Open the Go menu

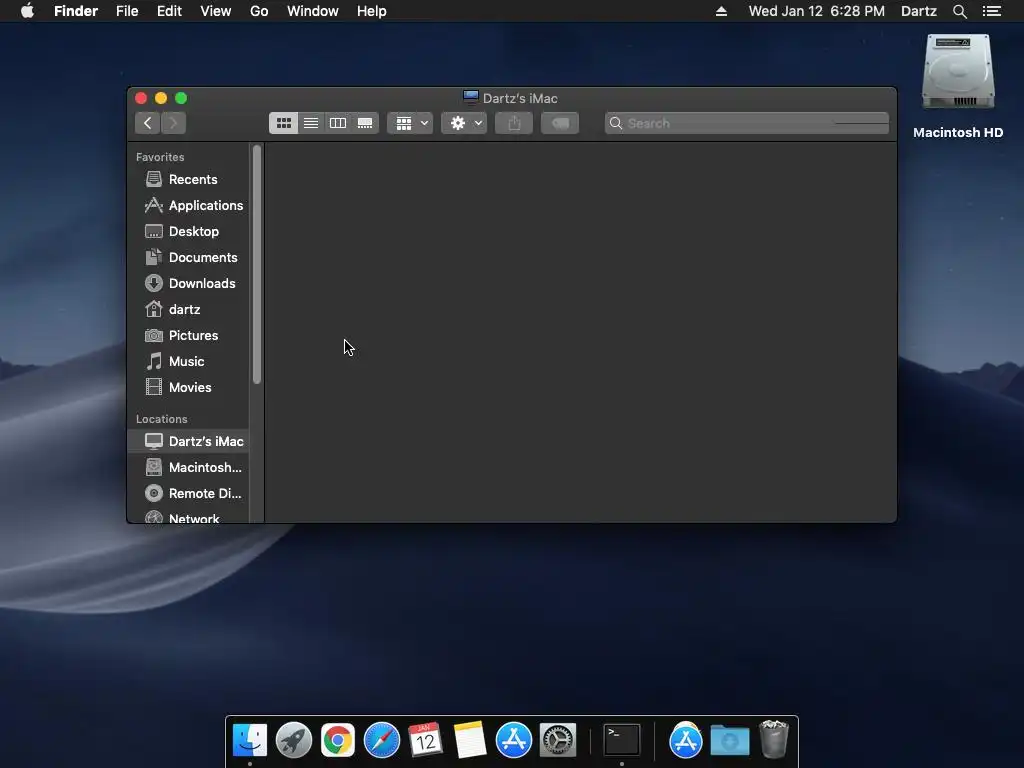point(259,11)
